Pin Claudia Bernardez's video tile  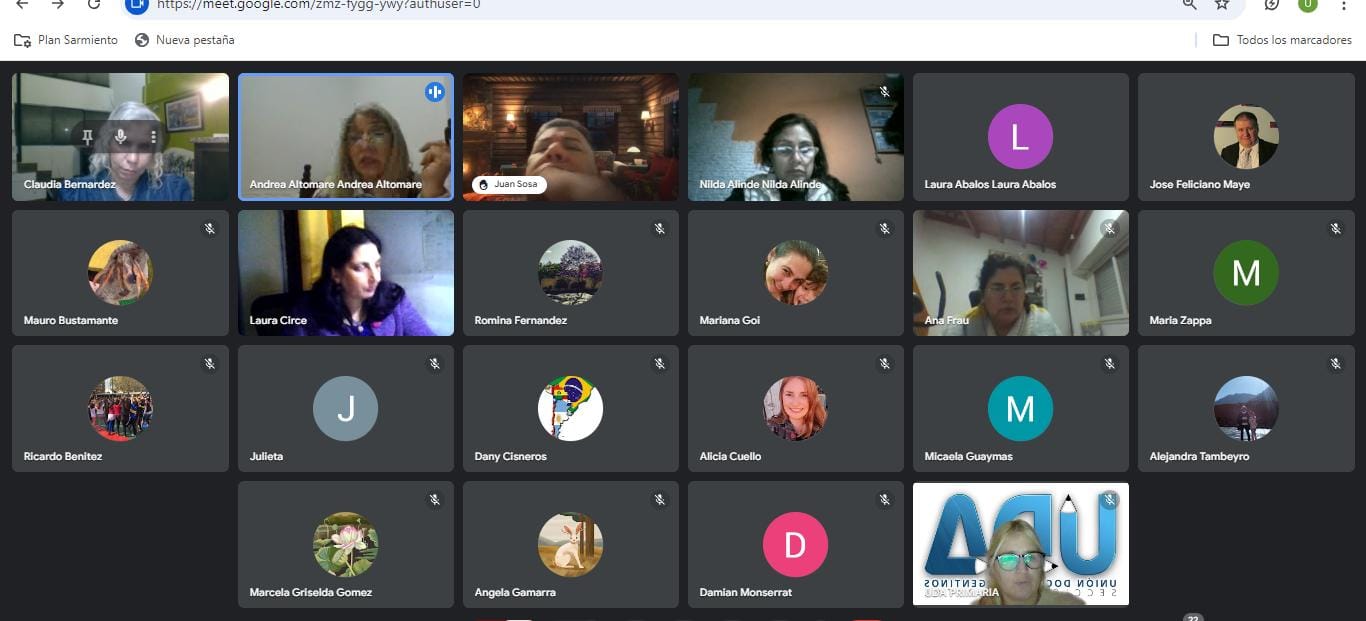88,137
